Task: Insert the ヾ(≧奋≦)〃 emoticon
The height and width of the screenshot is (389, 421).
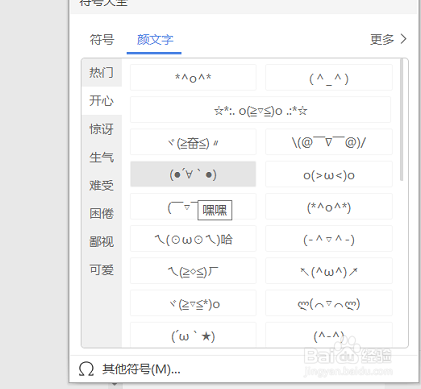Action: pyautogui.click(x=193, y=142)
